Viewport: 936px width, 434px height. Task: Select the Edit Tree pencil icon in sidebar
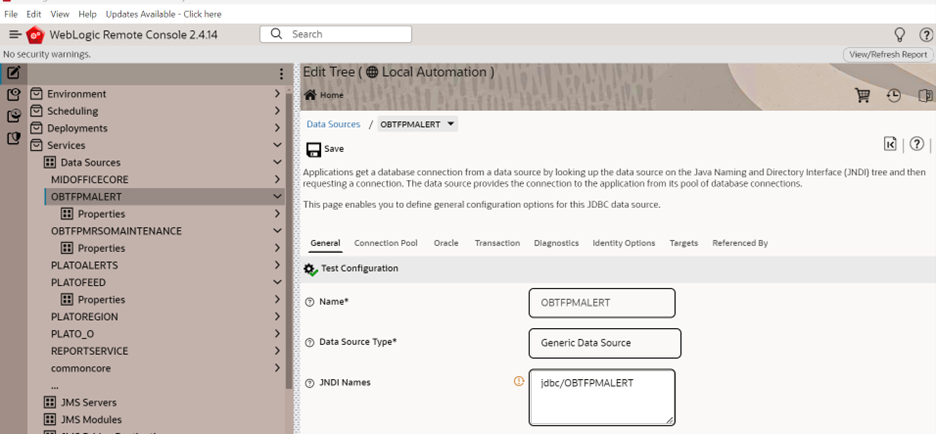(x=14, y=73)
